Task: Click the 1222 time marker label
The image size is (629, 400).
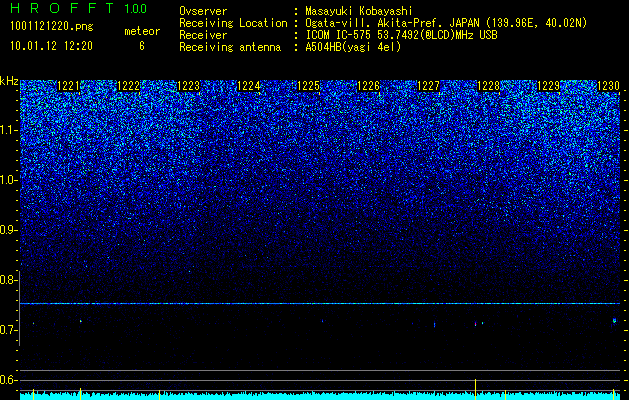Action: (x=128, y=86)
